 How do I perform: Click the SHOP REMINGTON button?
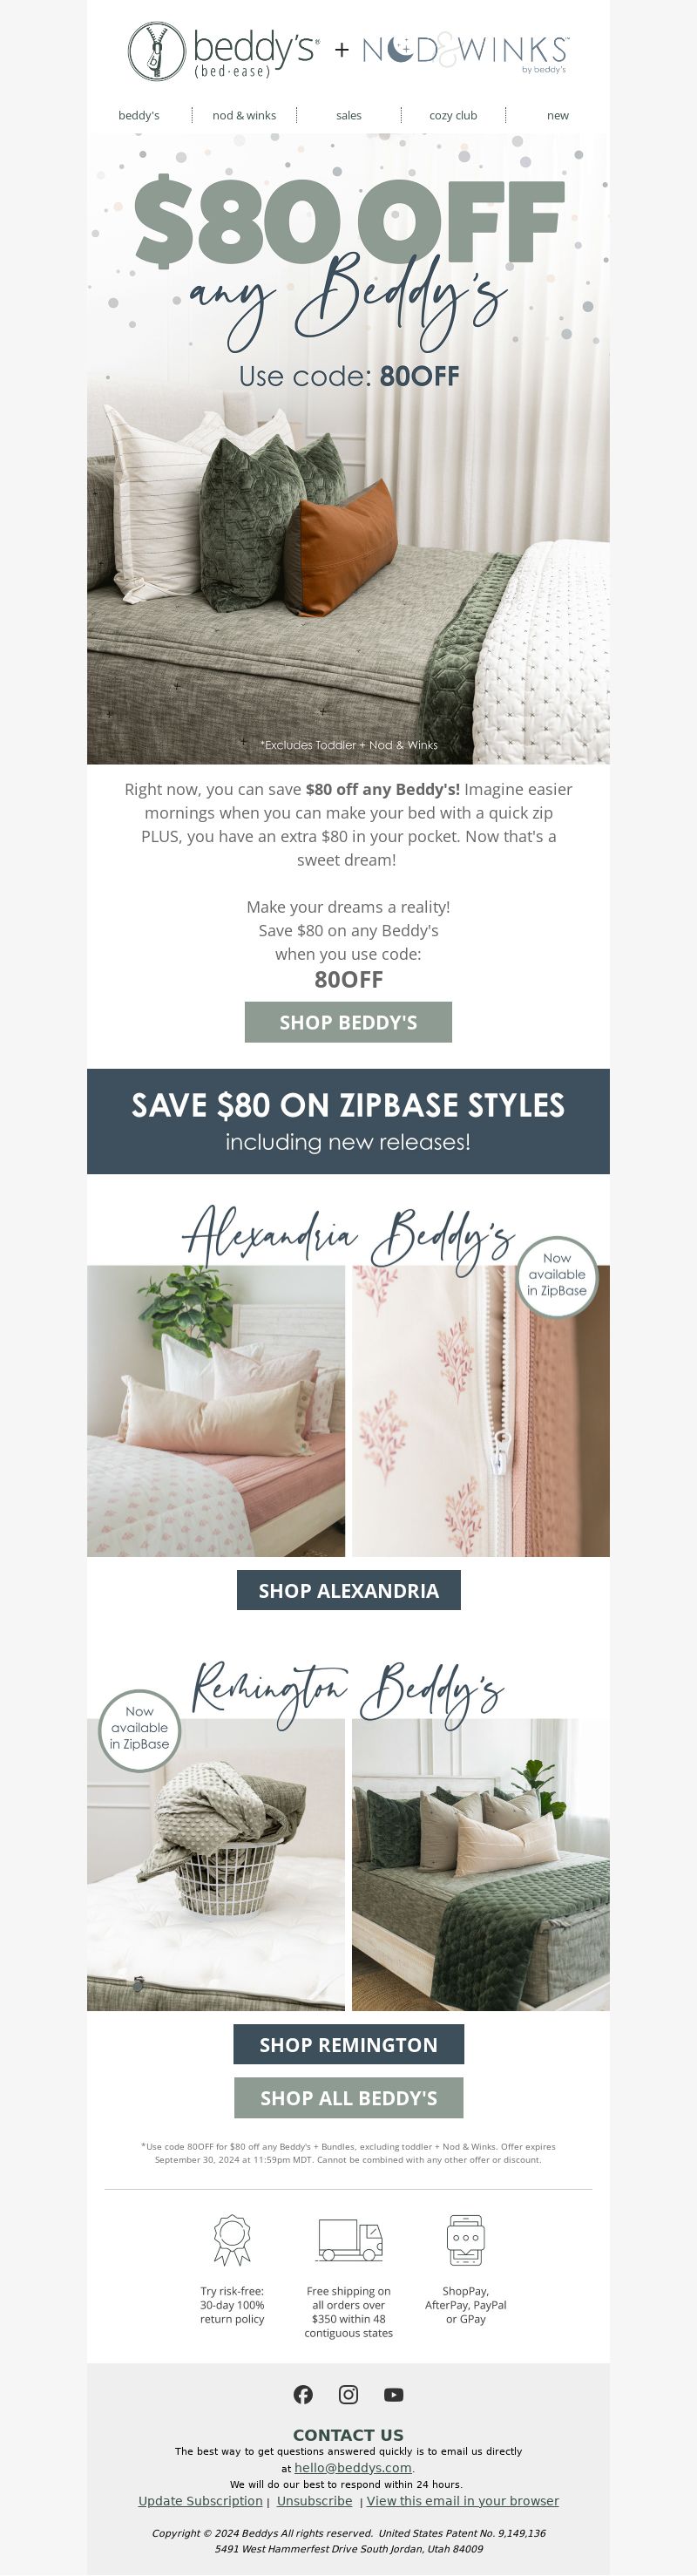click(x=348, y=2044)
